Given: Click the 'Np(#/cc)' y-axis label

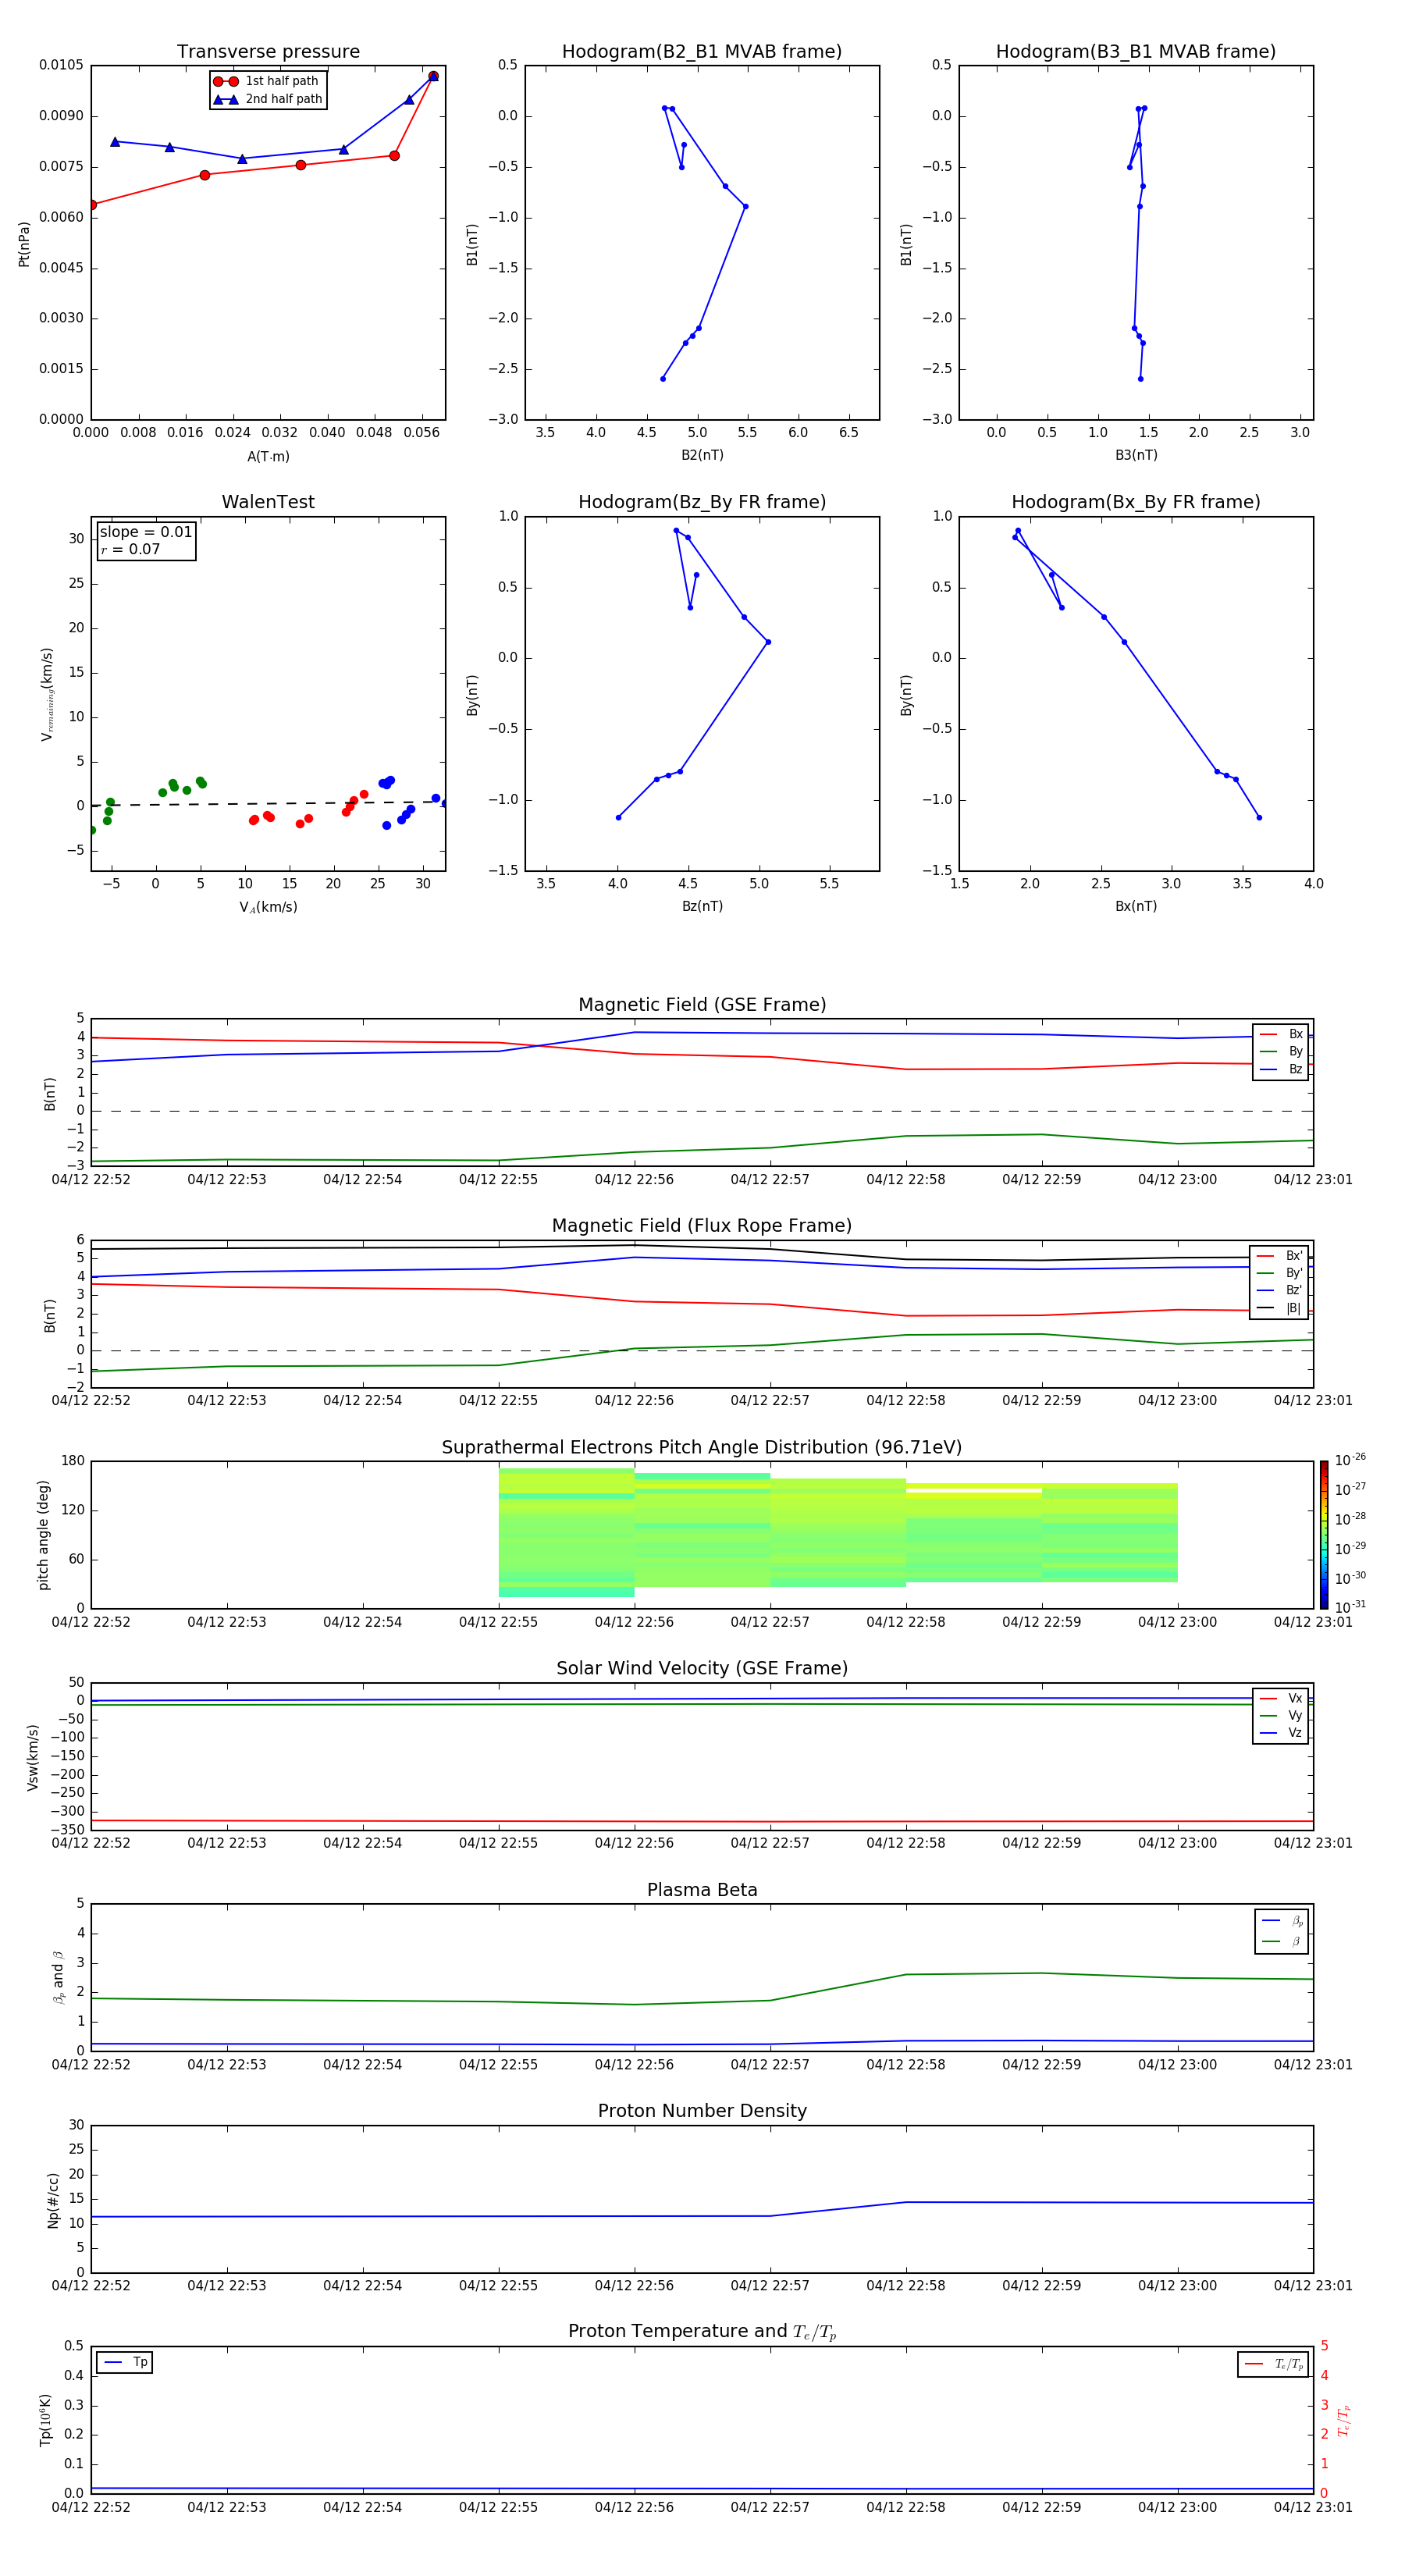Looking at the screenshot, I should (x=53, y=2200).
